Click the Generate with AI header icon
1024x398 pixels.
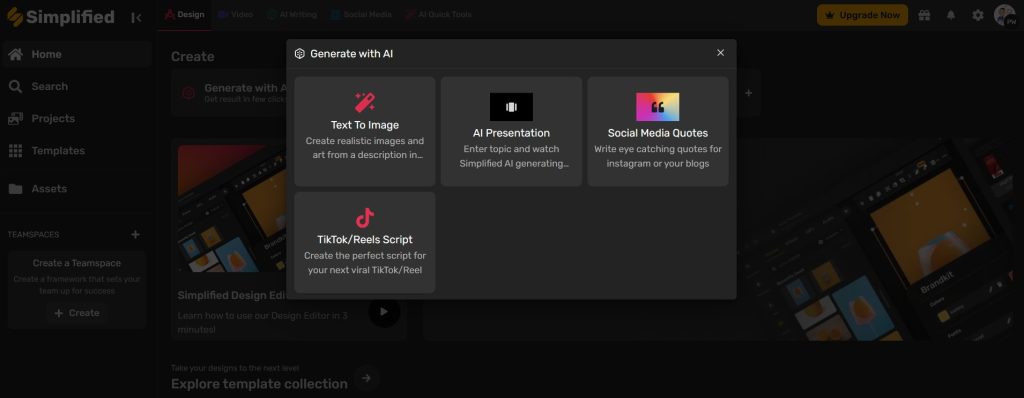coord(300,54)
